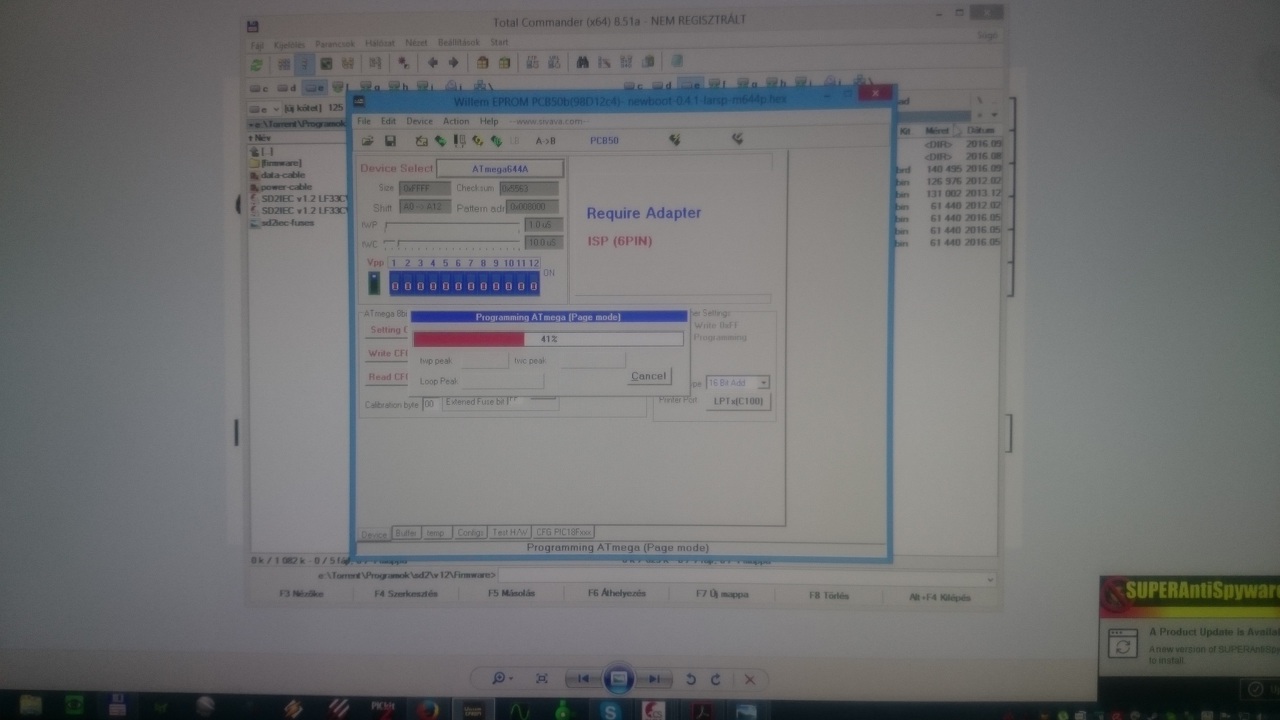The width and height of the screenshot is (1280, 720).
Task: Click the 41% programming progress bar
Action: pyautogui.click(x=548, y=339)
